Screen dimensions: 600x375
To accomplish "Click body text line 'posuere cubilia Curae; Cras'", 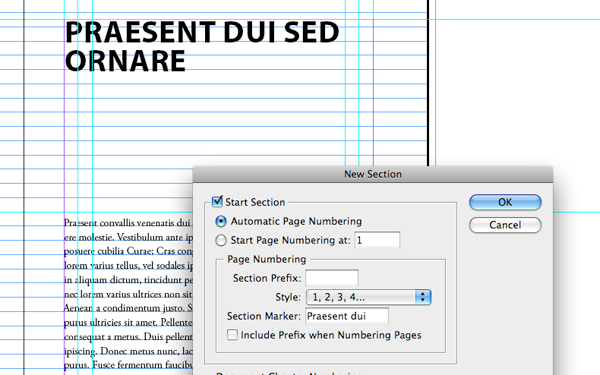I will [x=128, y=251].
